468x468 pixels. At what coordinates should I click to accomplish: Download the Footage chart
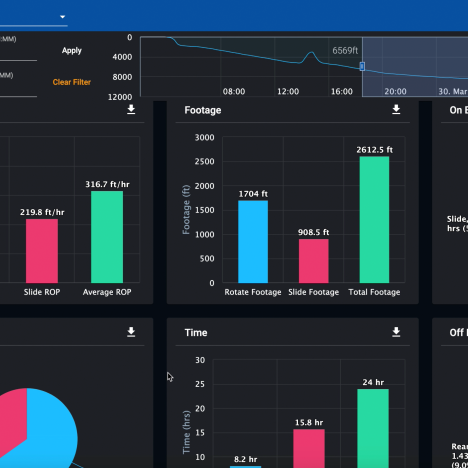tap(396, 109)
